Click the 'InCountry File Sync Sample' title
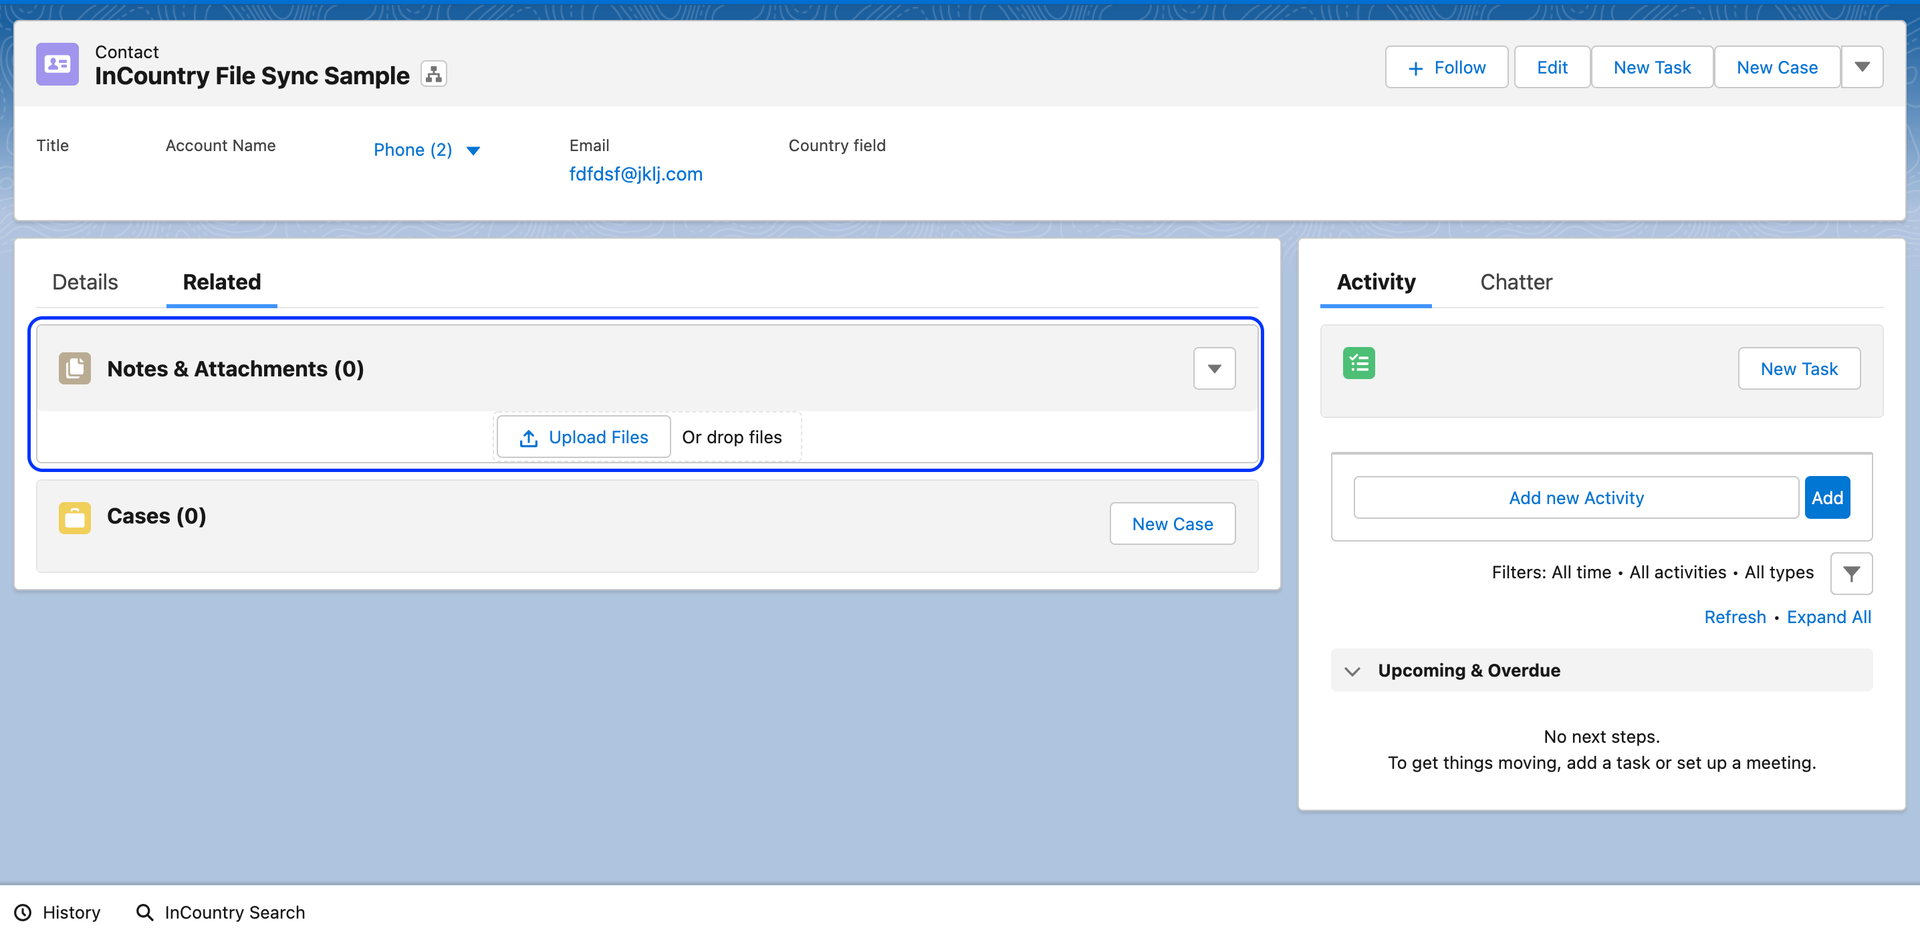The height and width of the screenshot is (936, 1920). pos(252,76)
